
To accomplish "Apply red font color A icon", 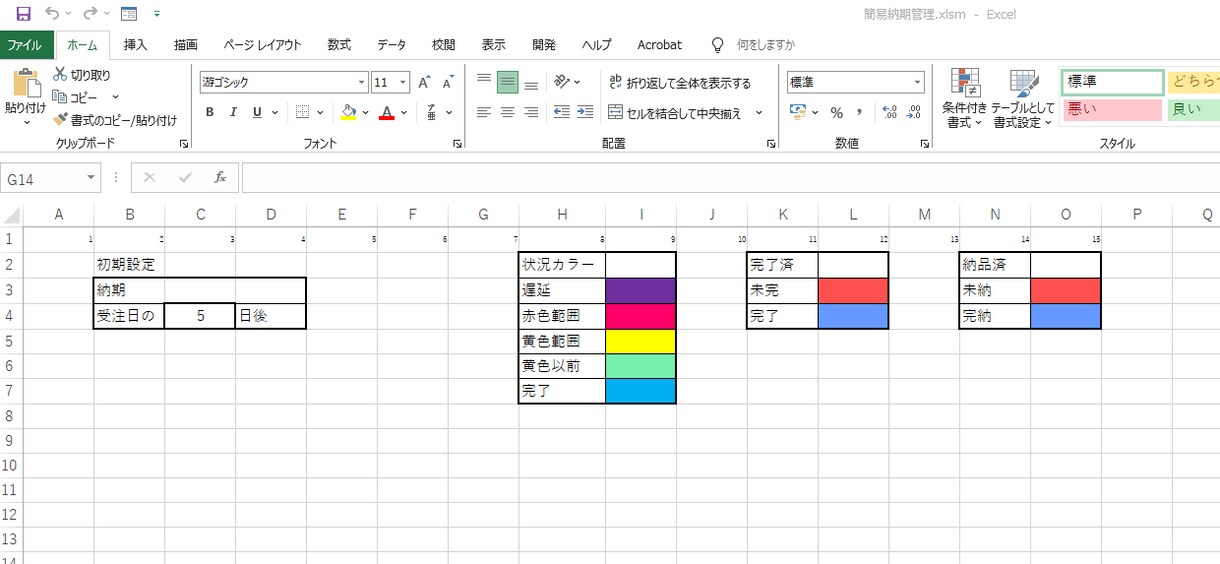I will [x=387, y=112].
